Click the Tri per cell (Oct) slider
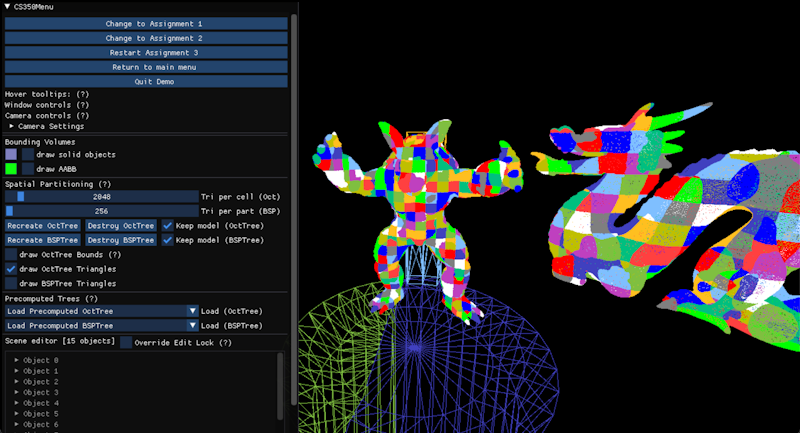The image size is (800, 433). tap(102, 196)
